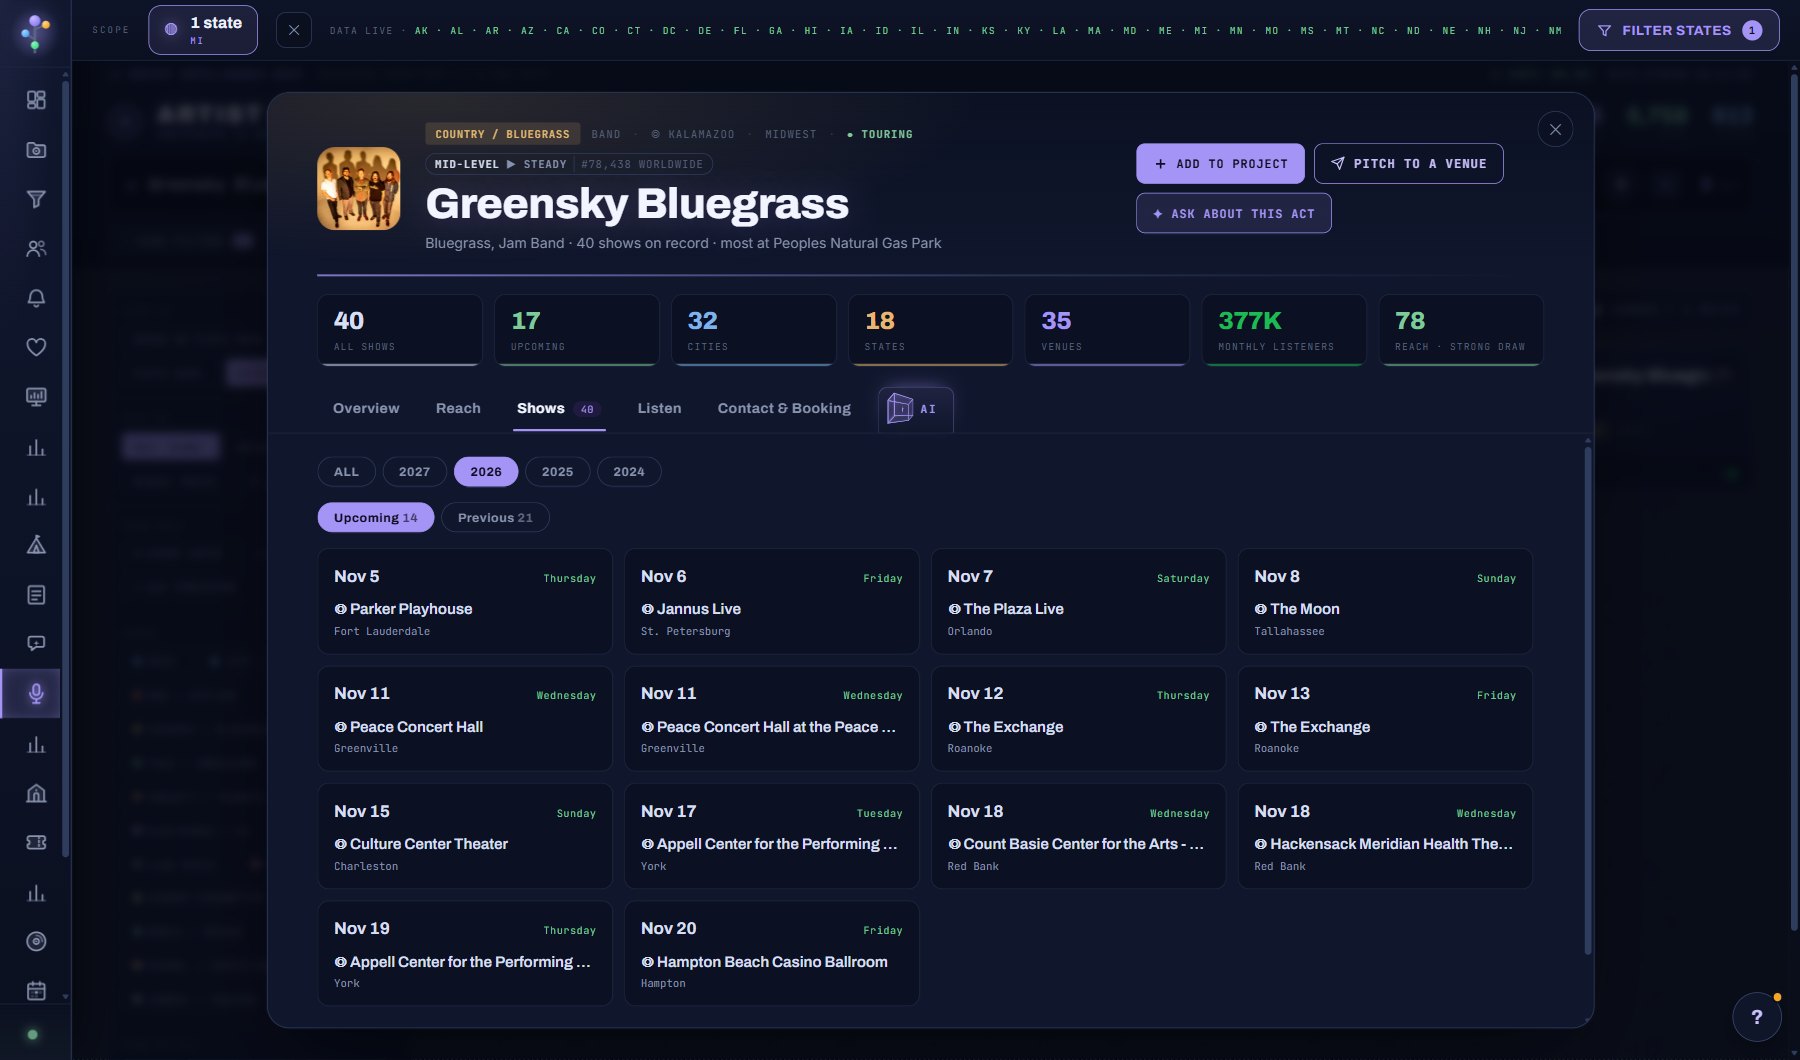Click the shows list vertical scrollbar
This screenshot has width=1800, height=1060.
1587,700
